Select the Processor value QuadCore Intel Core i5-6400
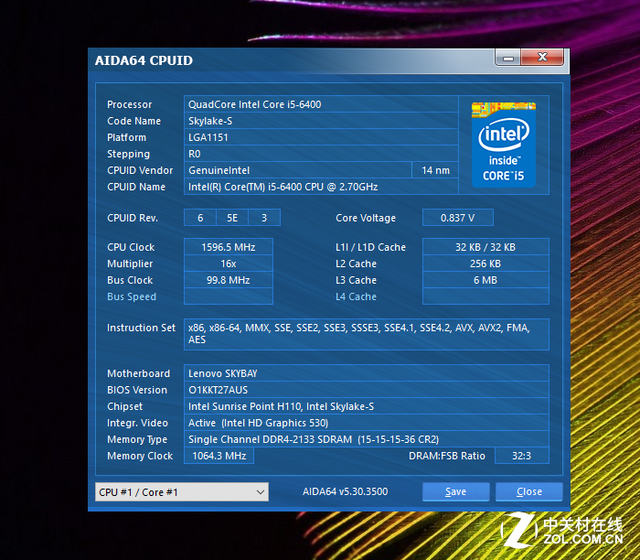Image resolution: width=640 pixels, height=560 pixels. [x=321, y=104]
